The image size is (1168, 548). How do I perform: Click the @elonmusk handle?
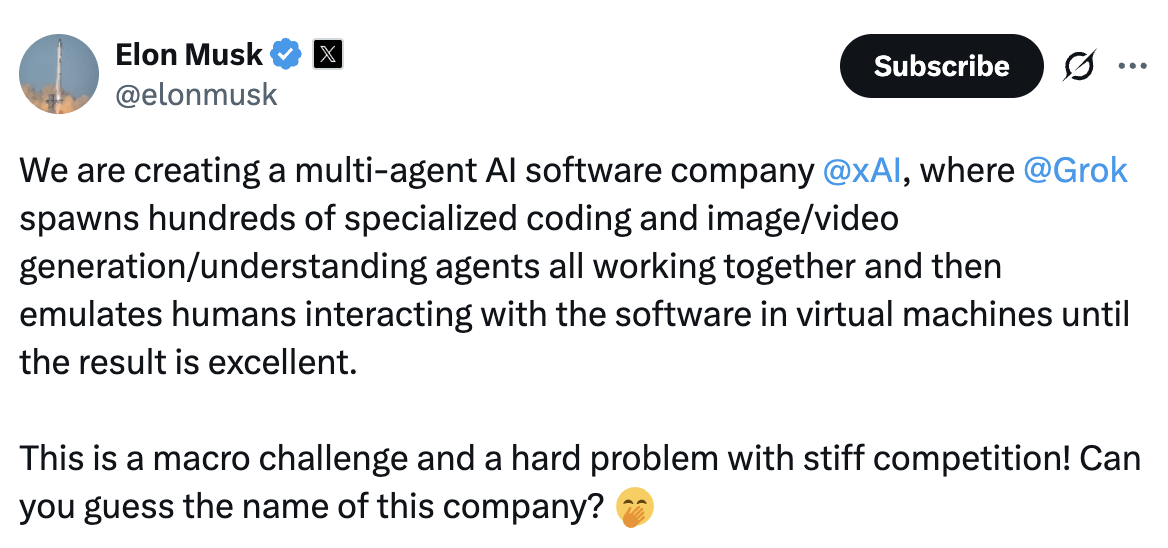(197, 95)
